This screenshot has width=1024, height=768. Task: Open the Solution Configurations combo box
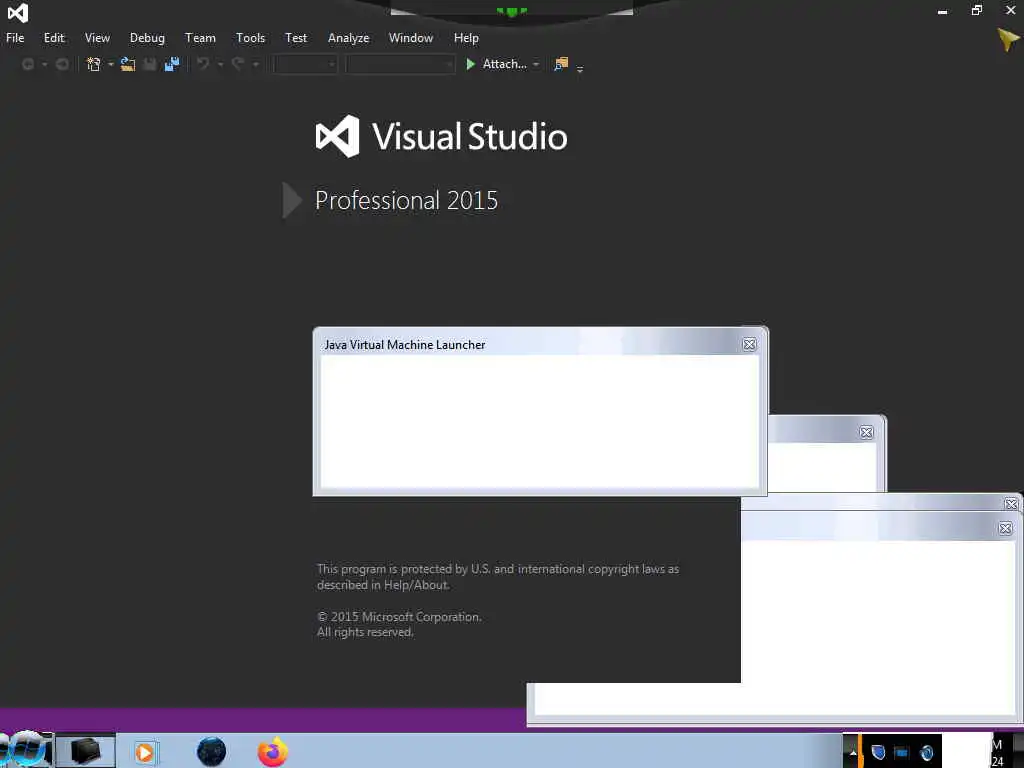point(306,64)
